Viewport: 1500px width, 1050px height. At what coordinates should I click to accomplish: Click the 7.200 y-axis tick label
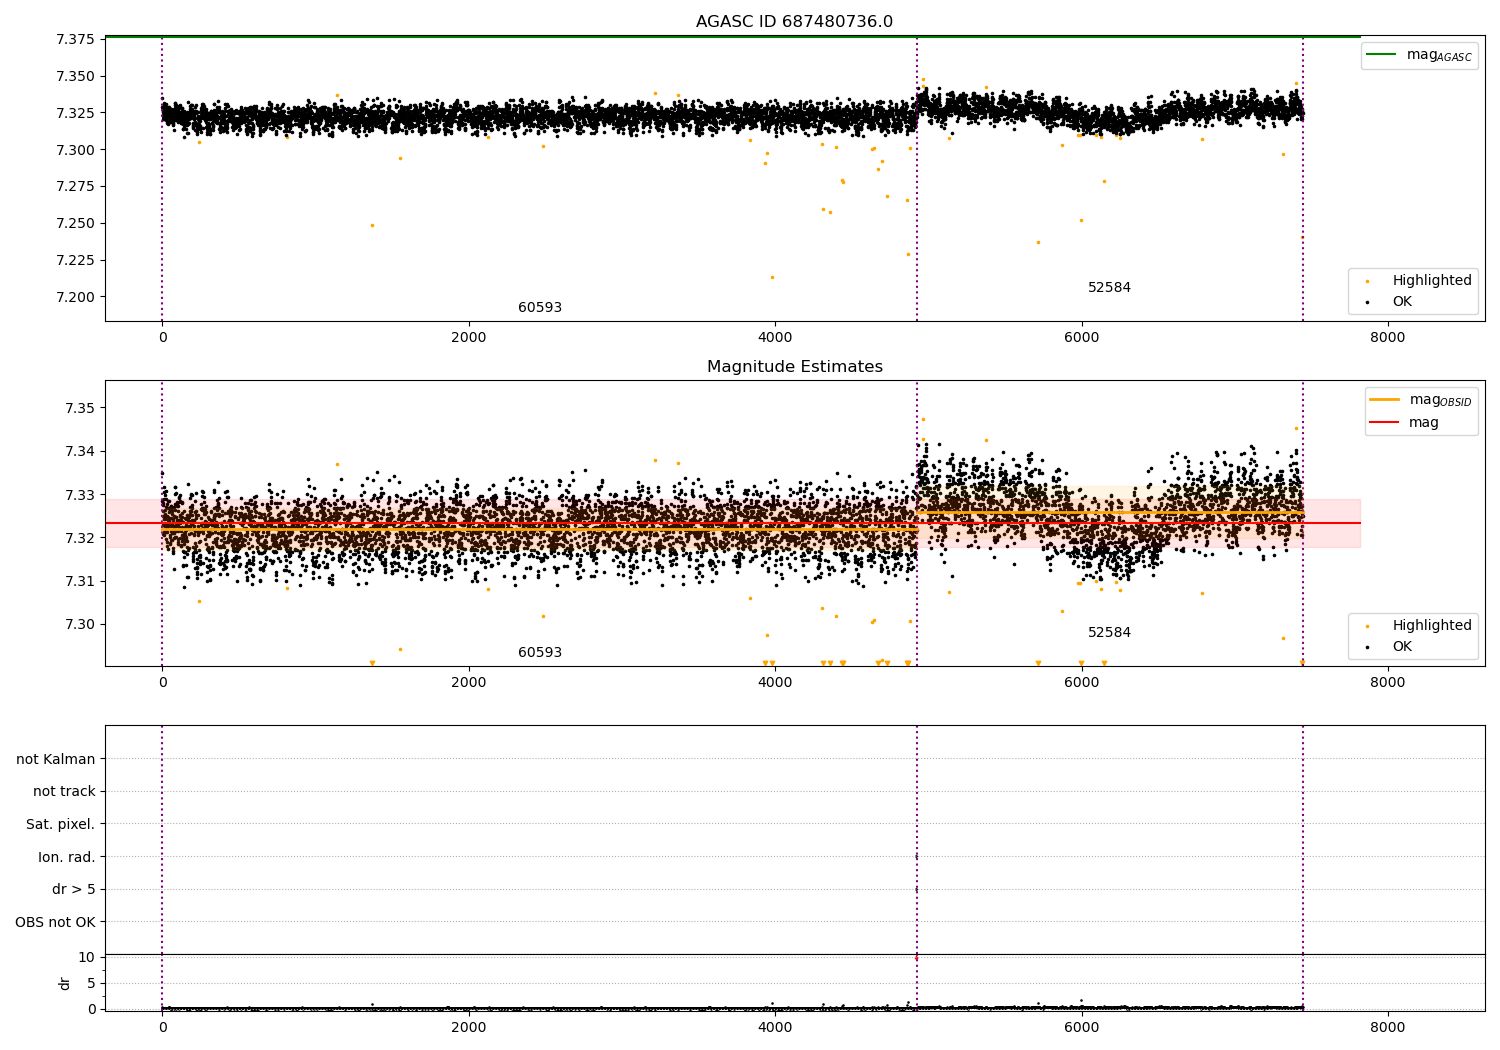tap(75, 297)
